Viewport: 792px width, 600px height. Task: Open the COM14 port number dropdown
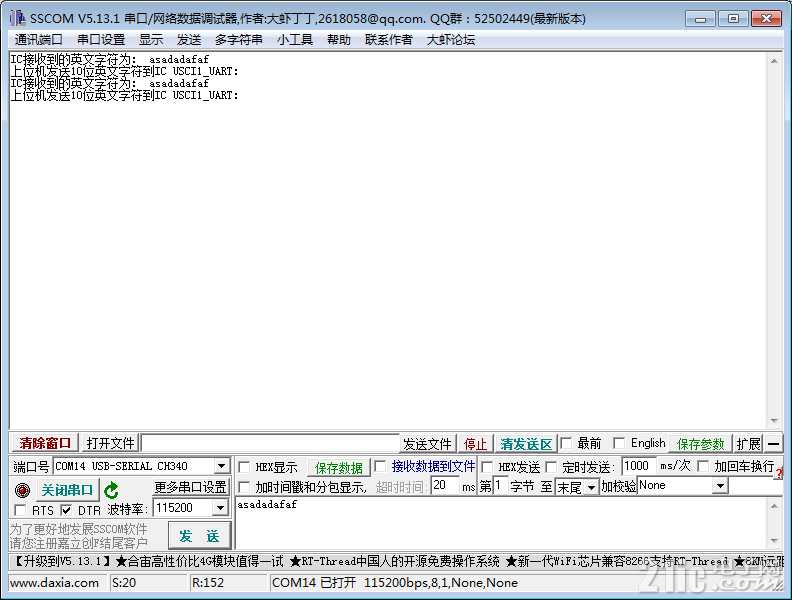(221, 466)
